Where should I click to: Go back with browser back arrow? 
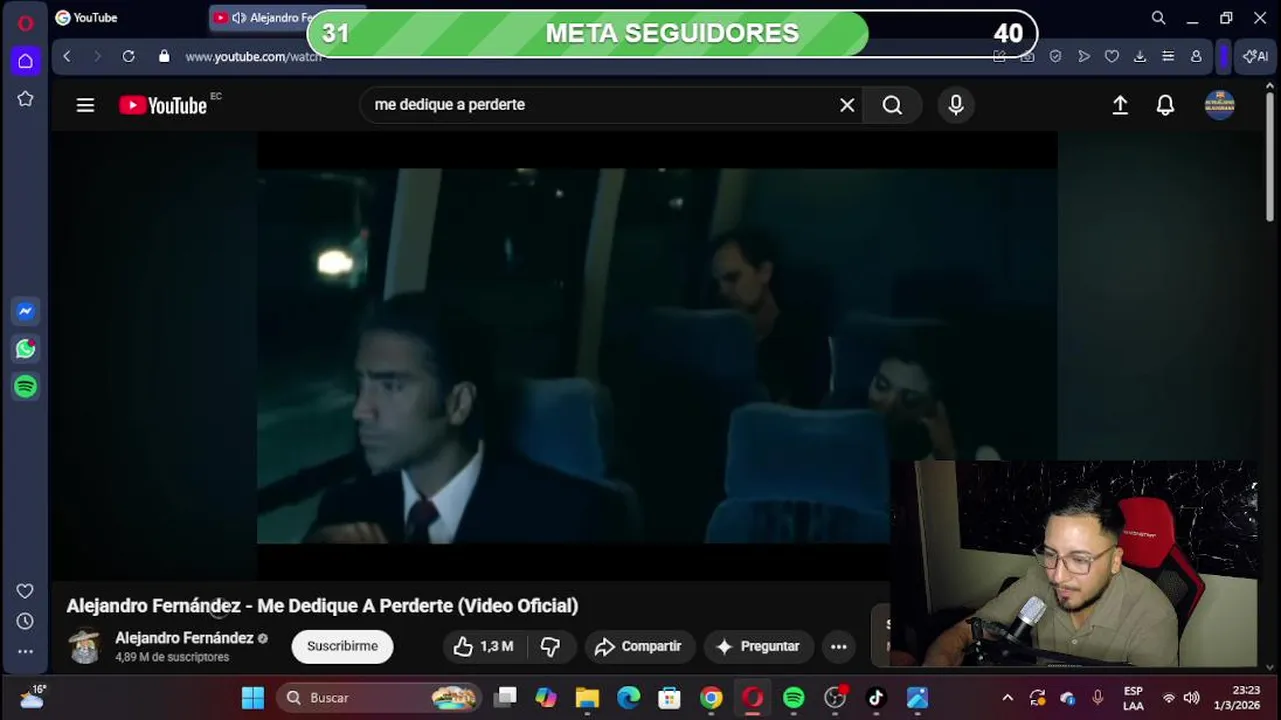click(67, 57)
